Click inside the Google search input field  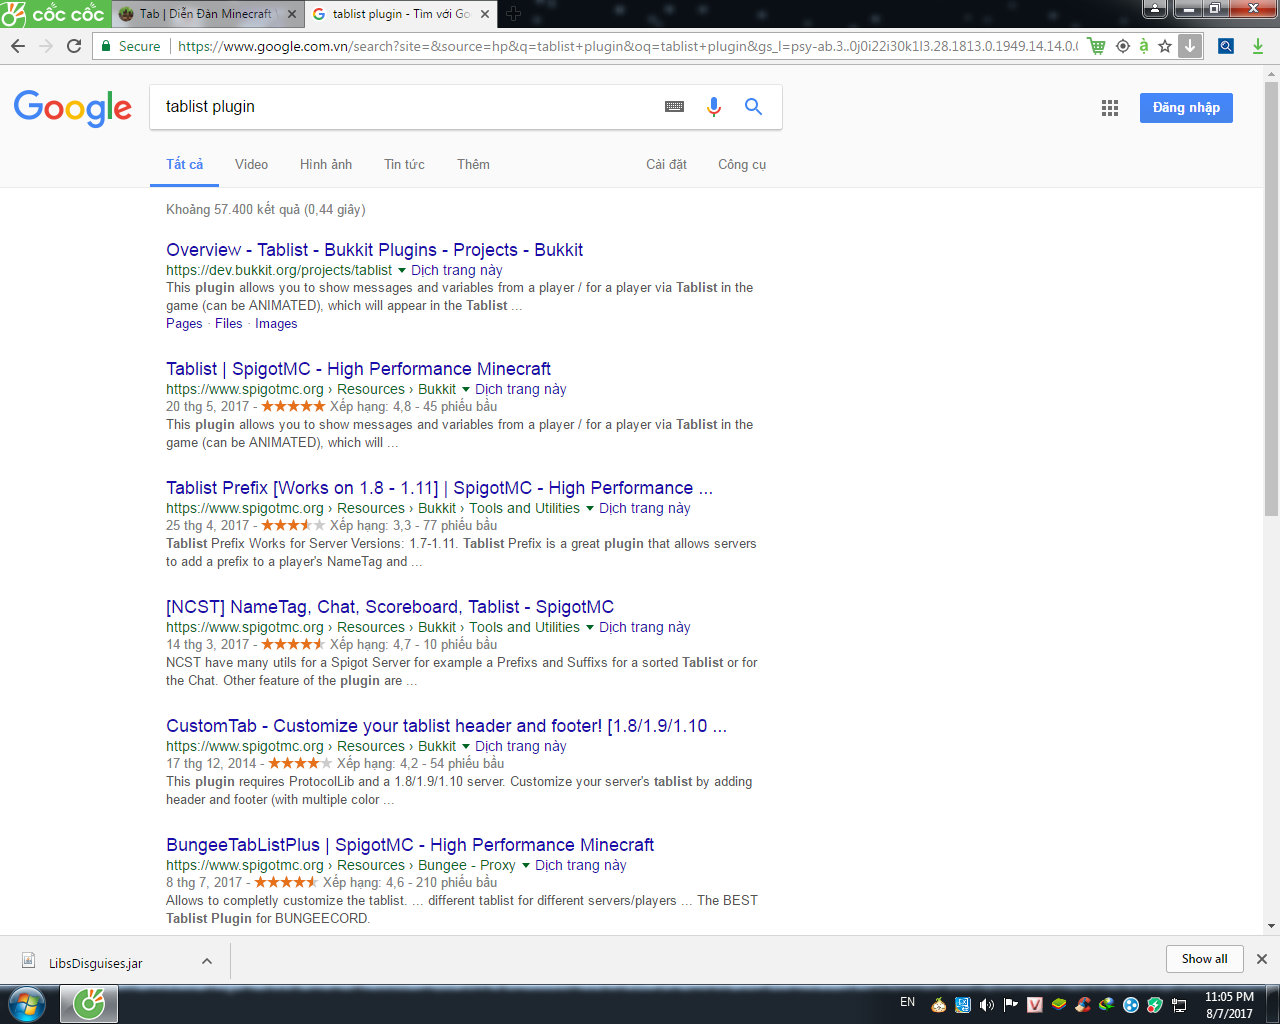point(400,107)
